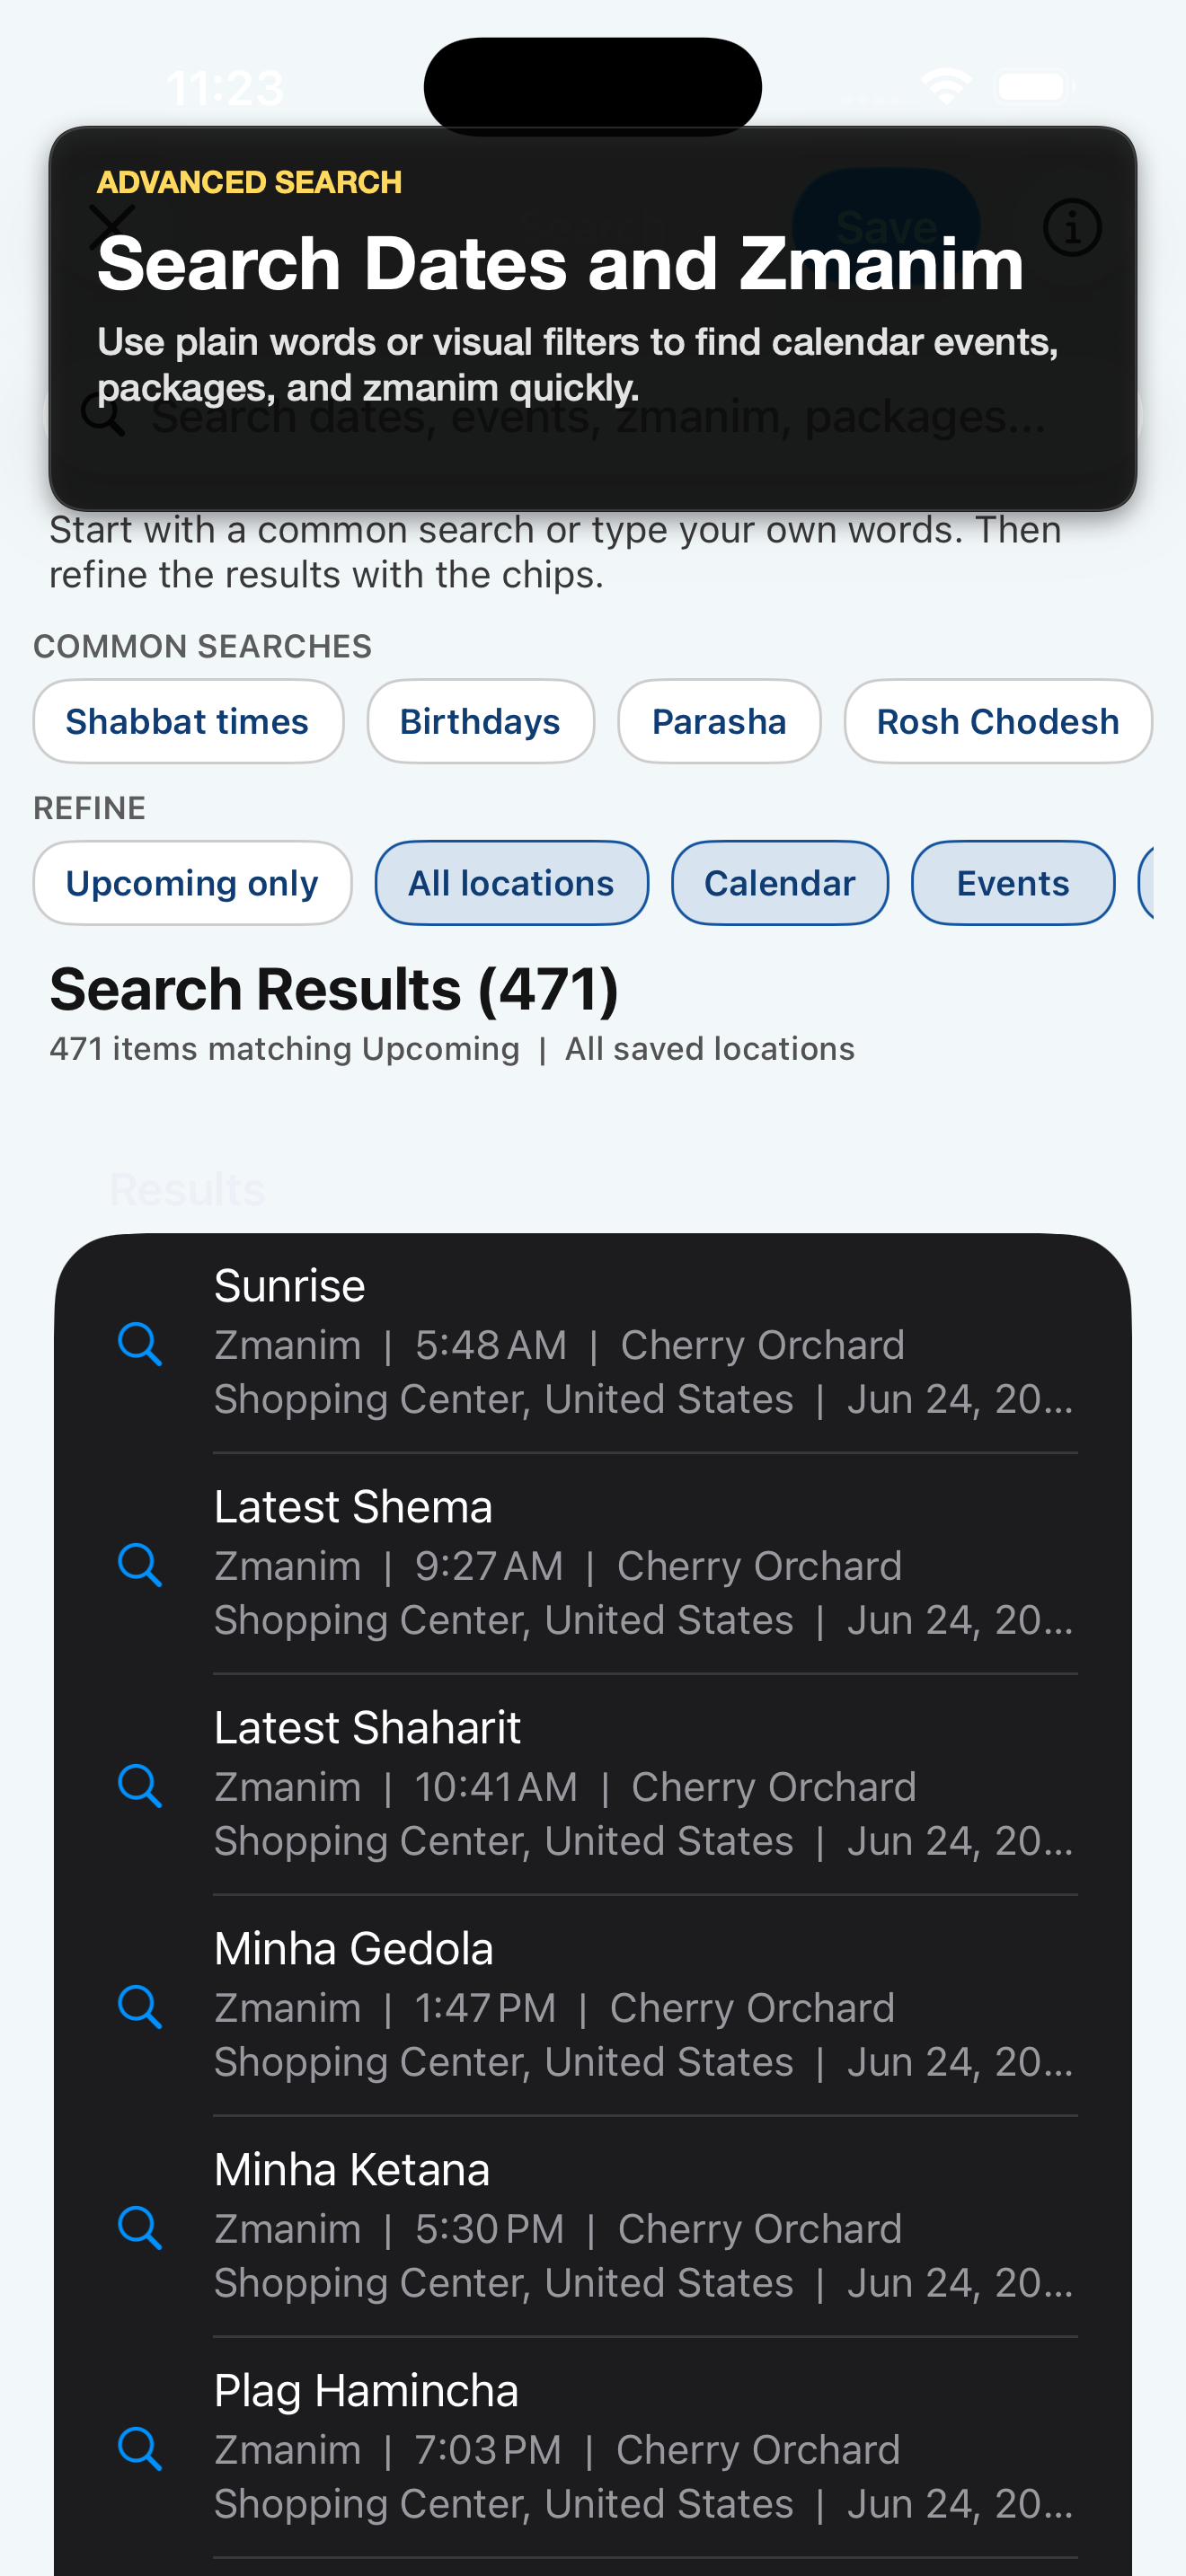Choose the Rosh Chodesh common search
The image size is (1186, 2576).
click(998, 721)
